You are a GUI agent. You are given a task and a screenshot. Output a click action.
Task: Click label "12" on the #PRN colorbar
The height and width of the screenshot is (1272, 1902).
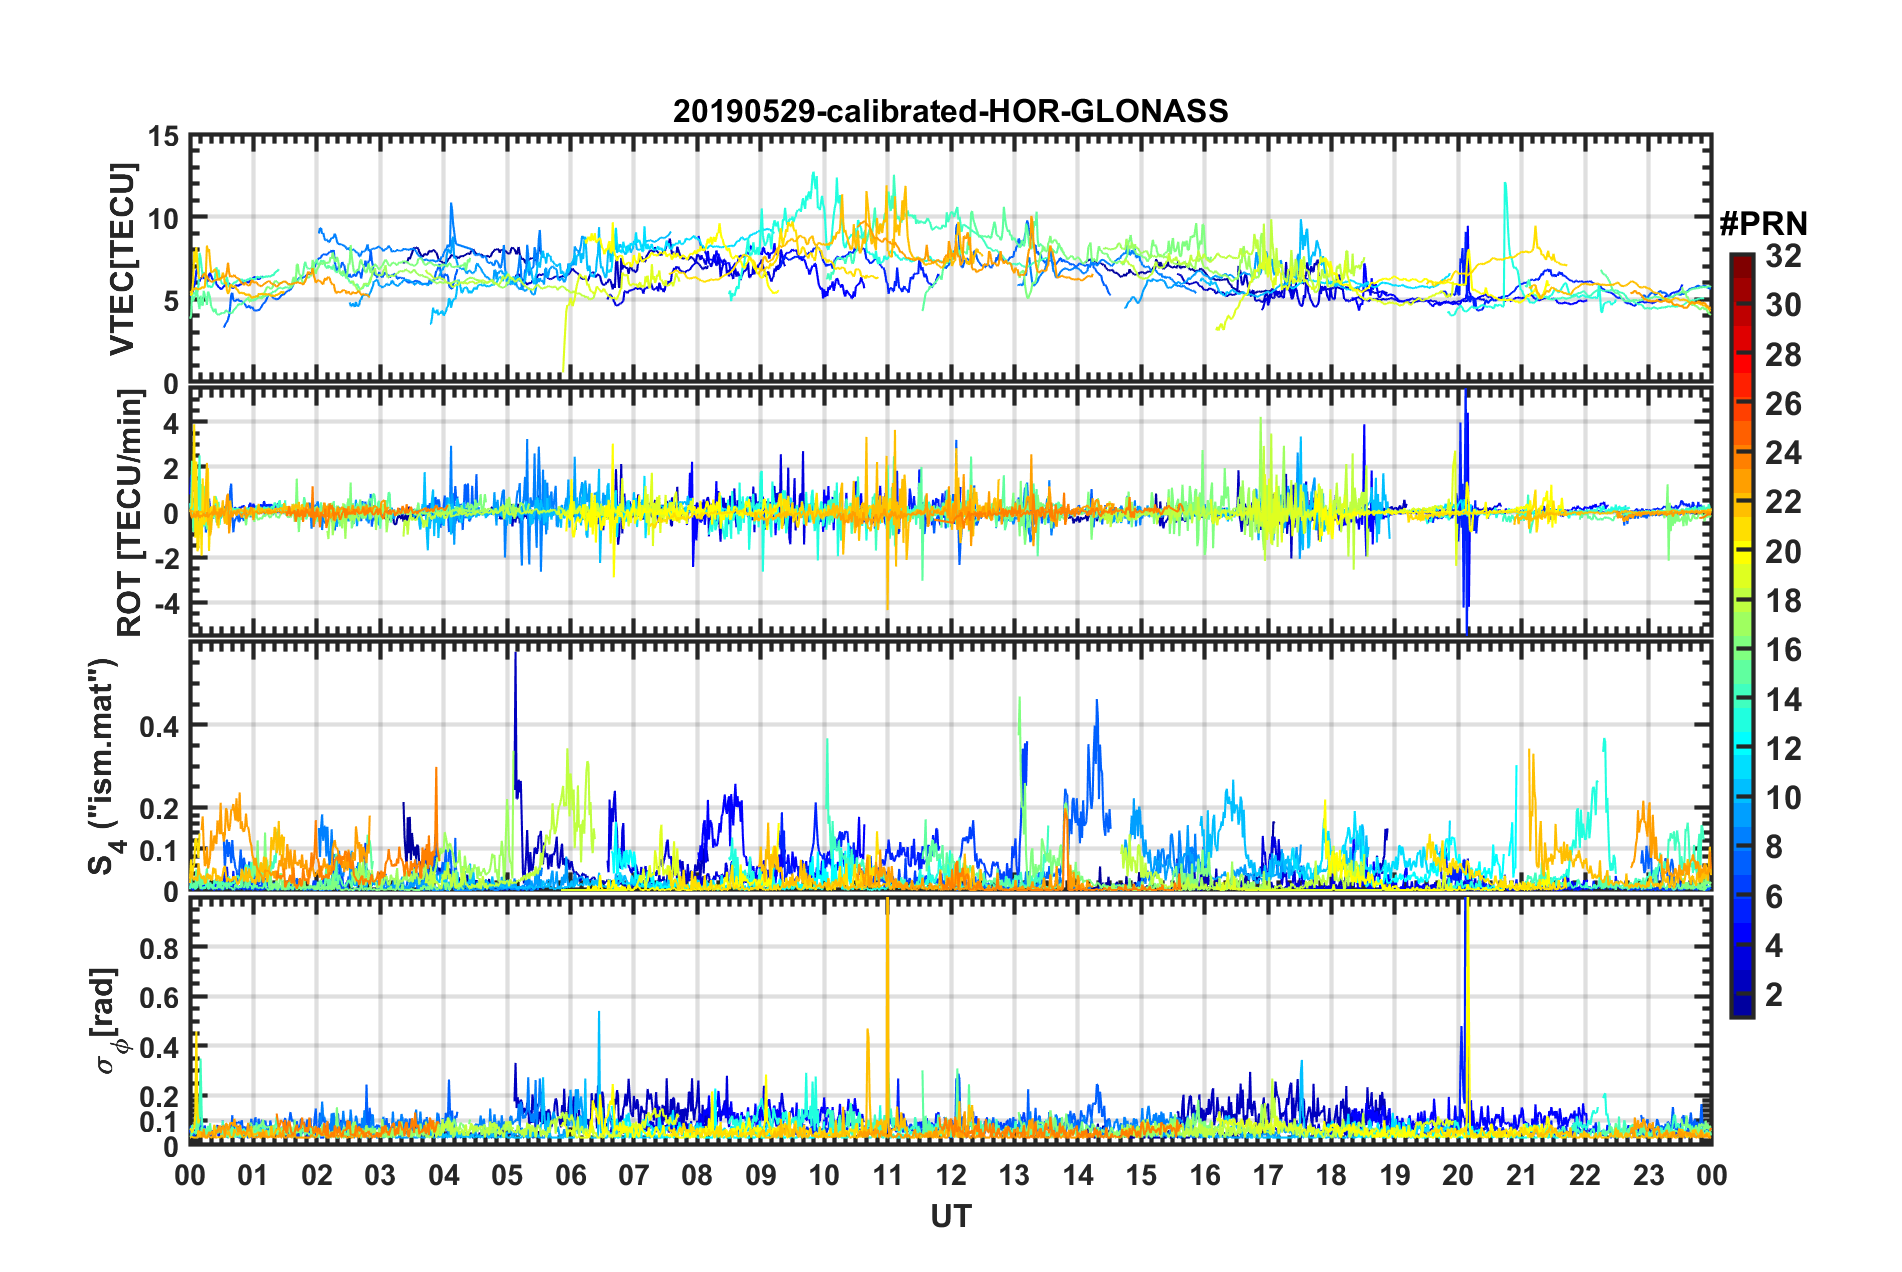pyautogui.click(x=1783, y=749)
